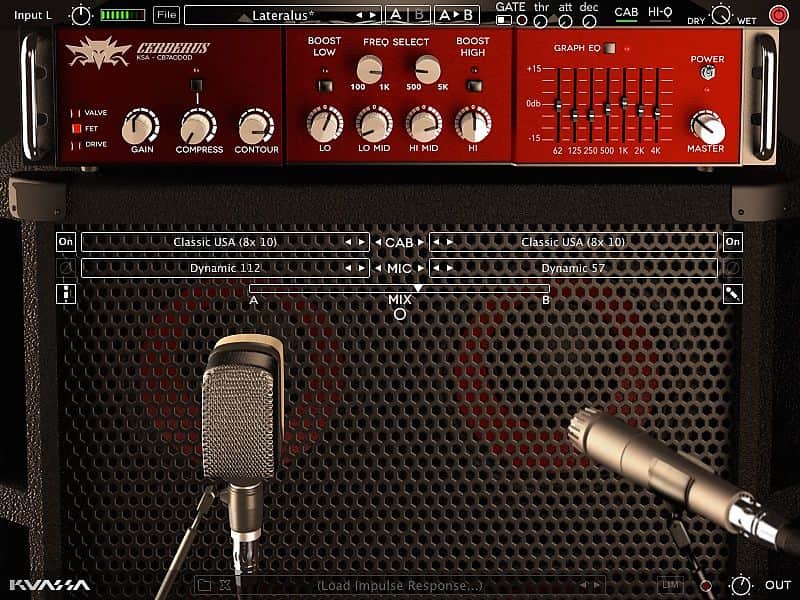Image resolution: width=800 pixels, height=600 pixels.
Task: Invert phase on mic B
Action: pos(733,268)
